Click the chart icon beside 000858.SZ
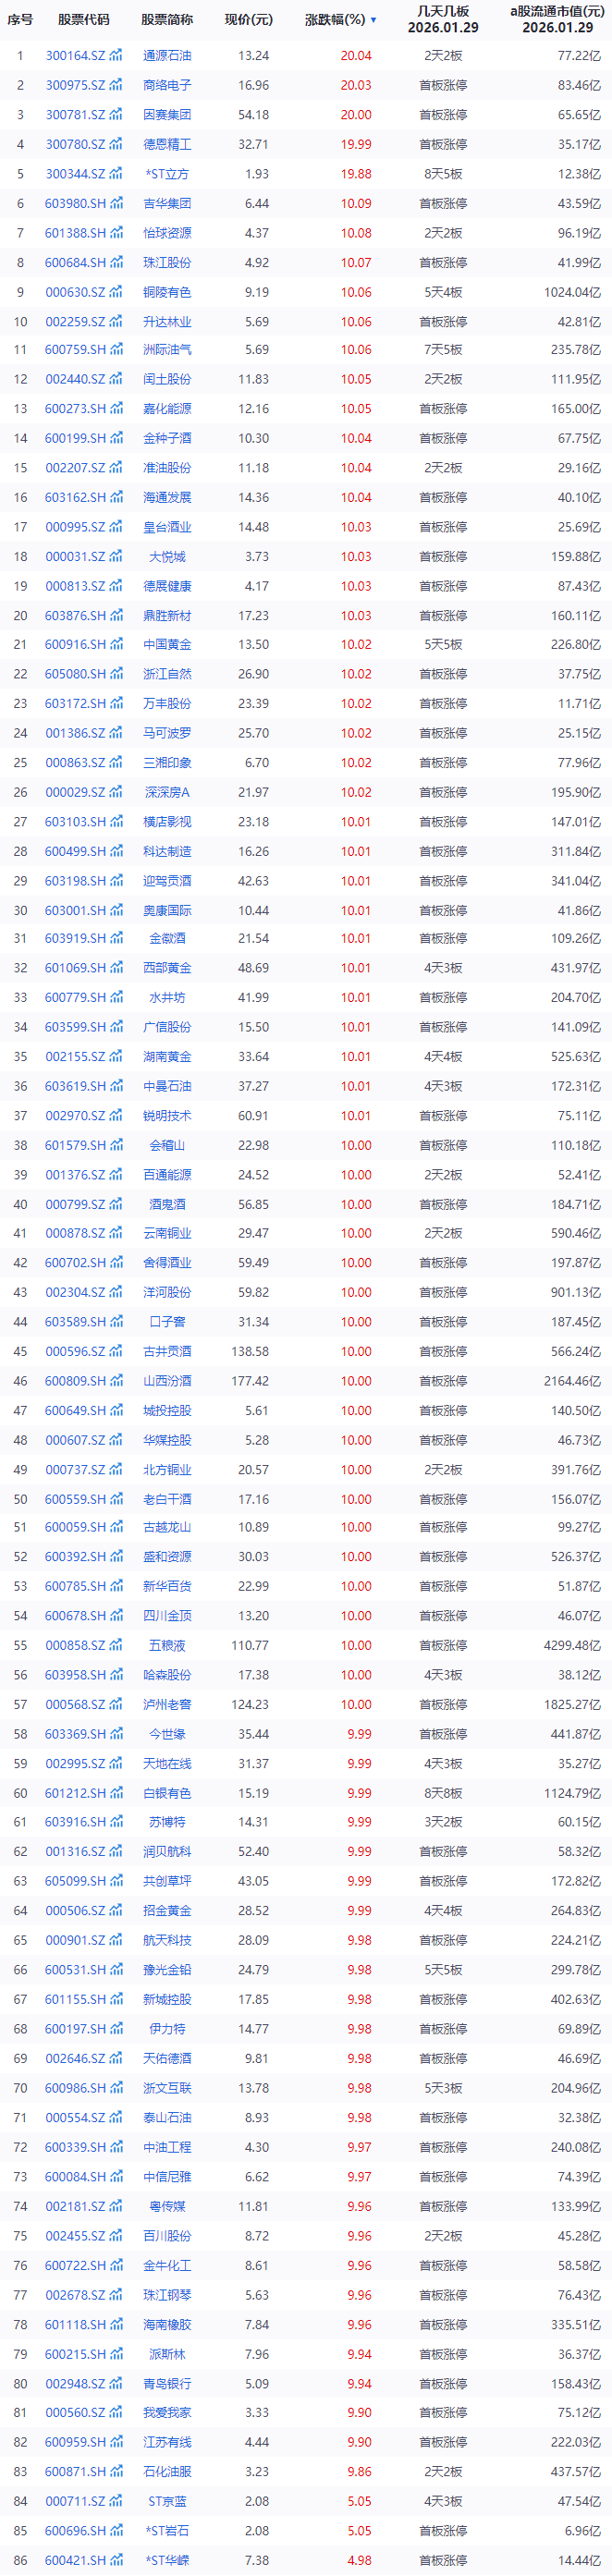This screenshot has width=612, height=2576. [117, 1645]
